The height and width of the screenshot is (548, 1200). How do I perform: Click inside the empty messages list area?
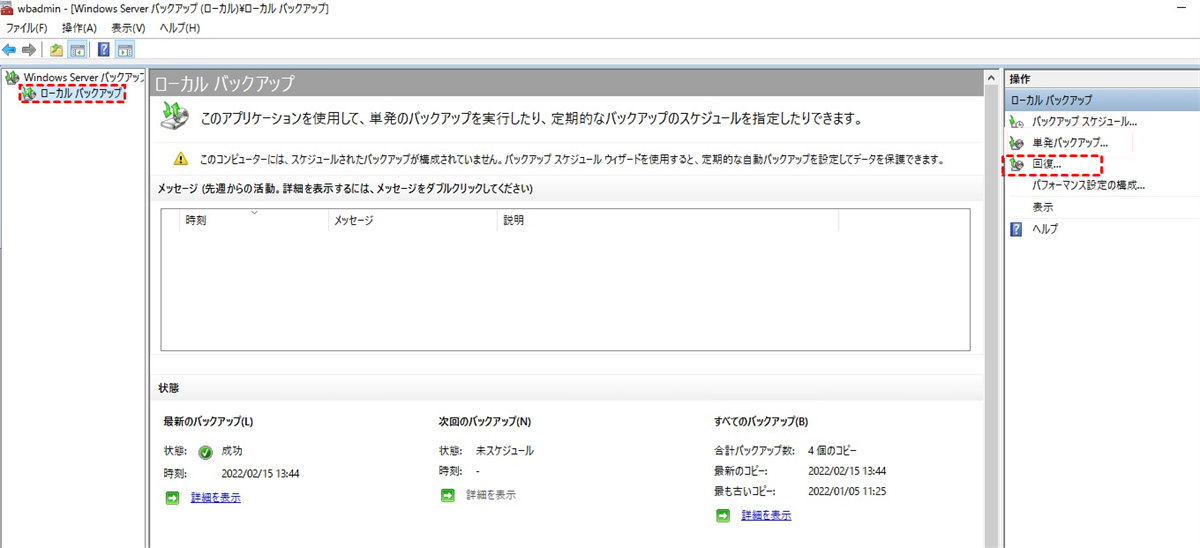click(x=565, y=290)
